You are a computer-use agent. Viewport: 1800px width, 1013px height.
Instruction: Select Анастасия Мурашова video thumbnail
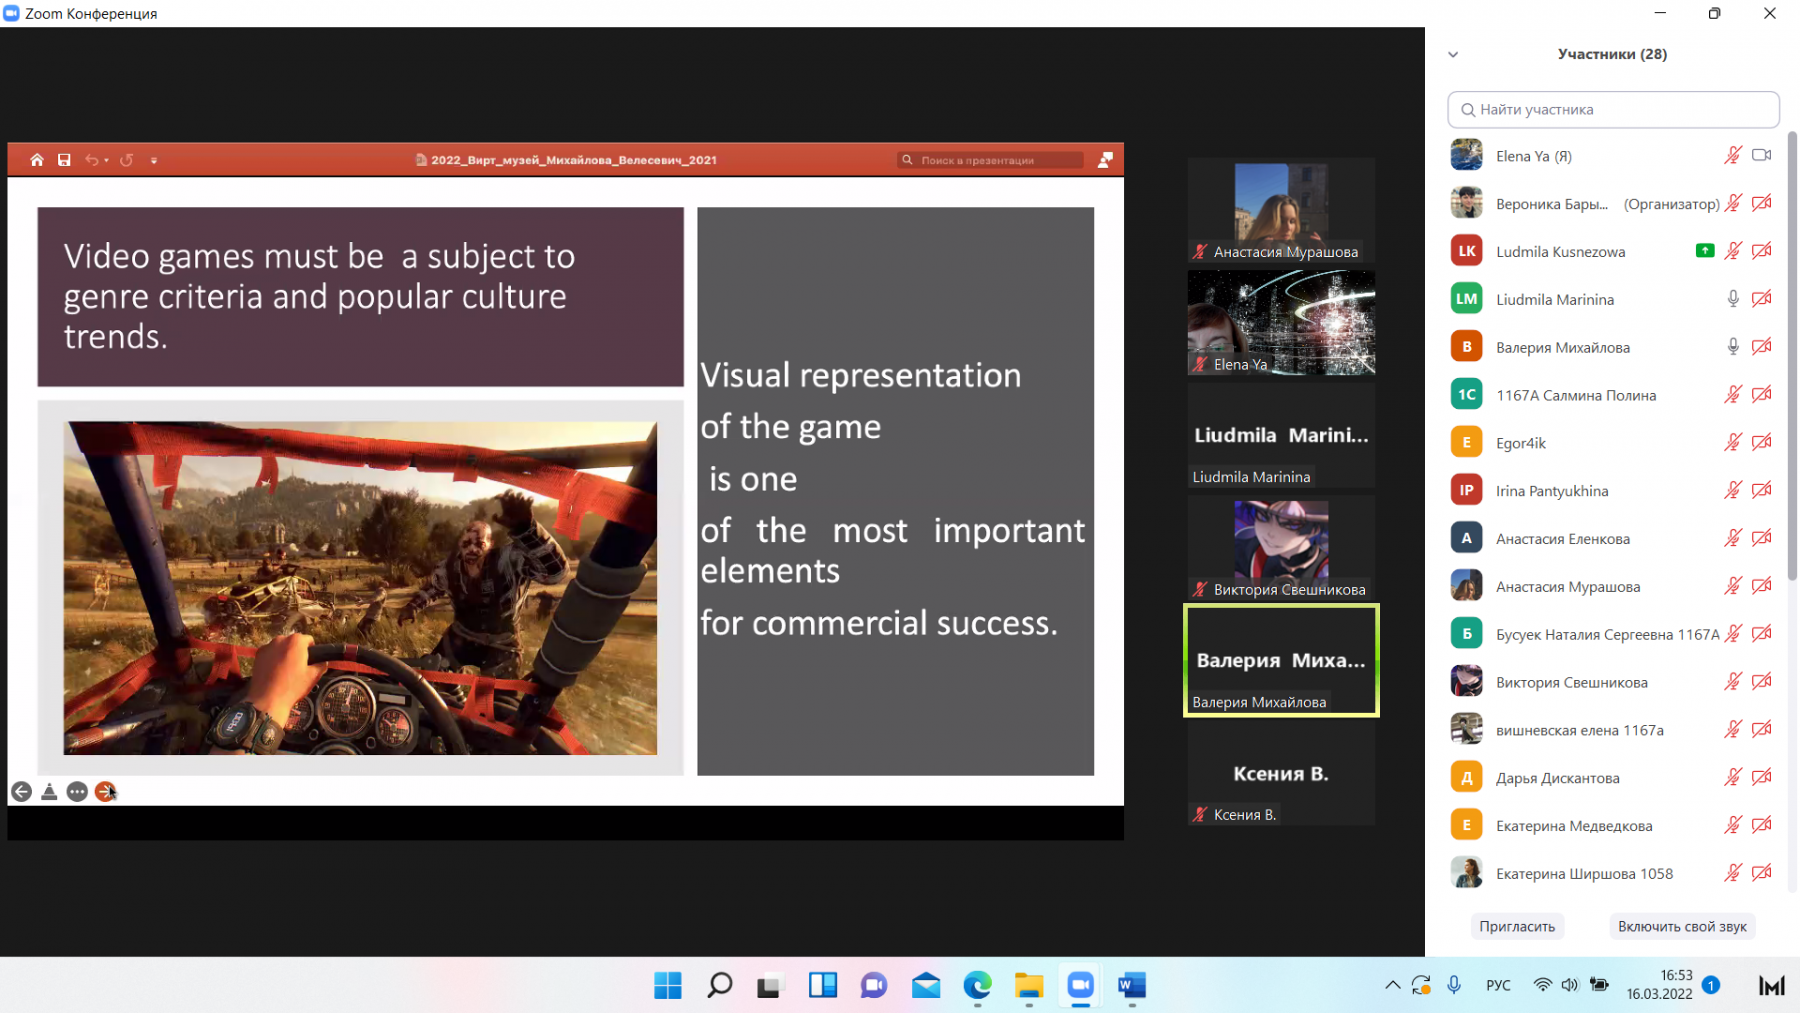point(1281,210)
